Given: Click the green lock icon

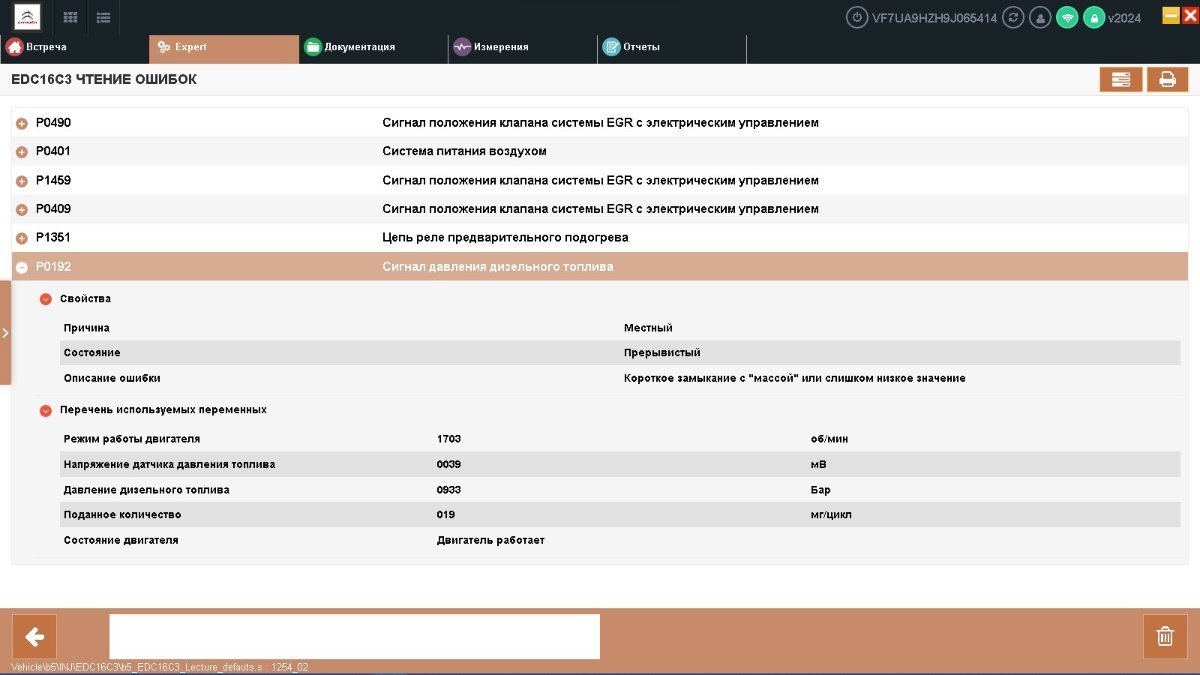Looking at the screenshot, I should [1094, 17].
